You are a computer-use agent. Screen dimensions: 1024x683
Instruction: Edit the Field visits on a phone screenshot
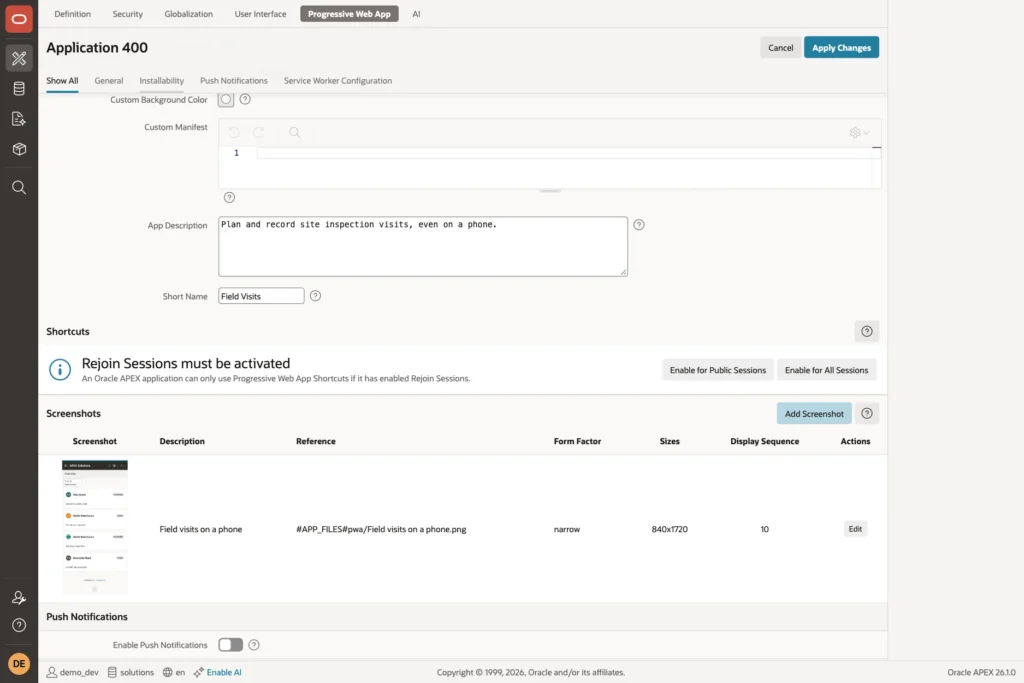coord(856,529)
